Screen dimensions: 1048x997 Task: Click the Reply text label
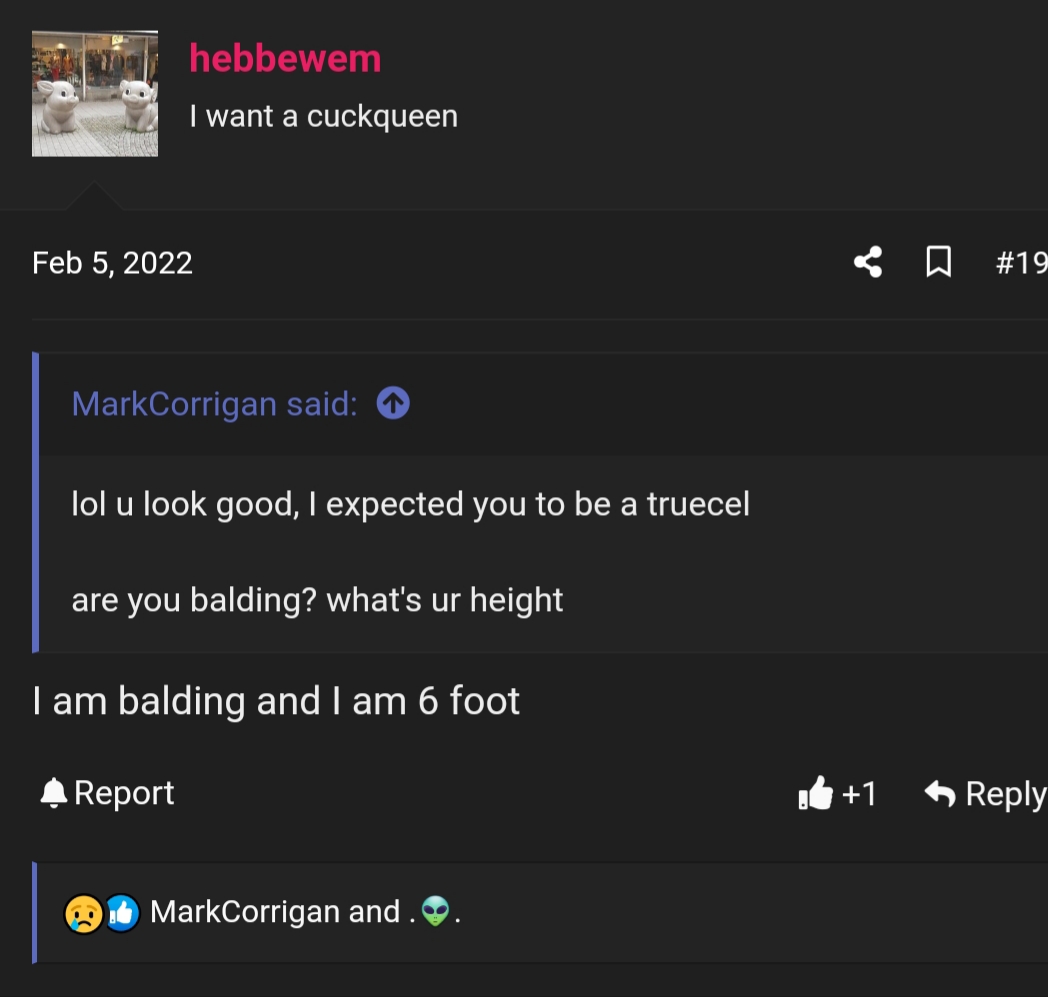pyautogui.click(x=1006, y=794)
